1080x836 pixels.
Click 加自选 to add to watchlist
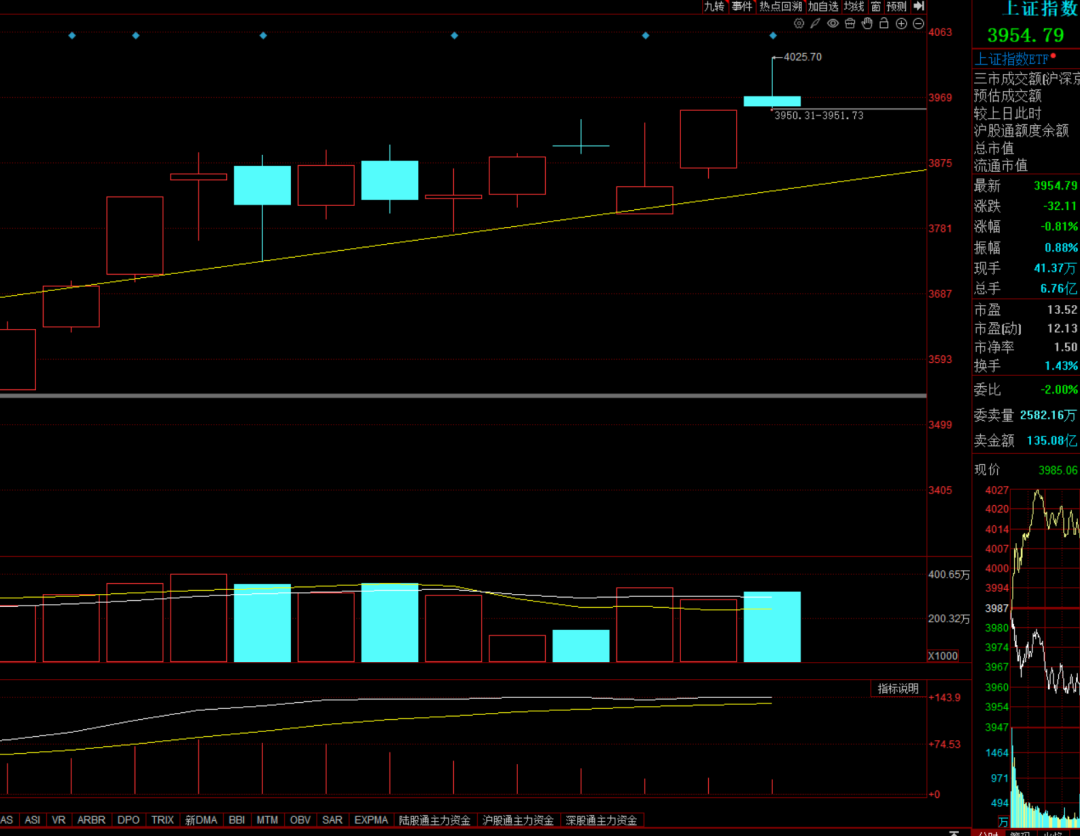823,6
